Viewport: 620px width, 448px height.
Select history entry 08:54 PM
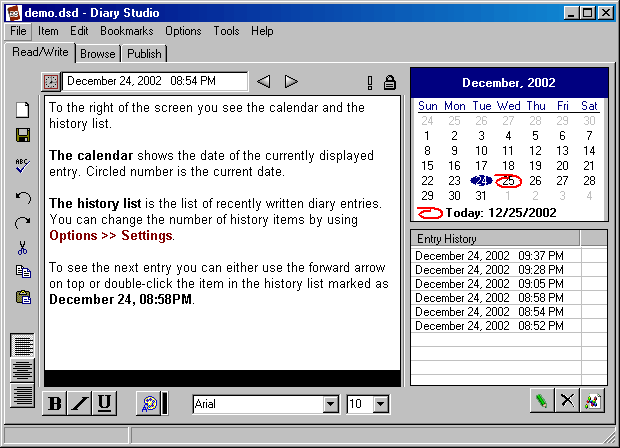pyautogui.click(x=496, y=312)
